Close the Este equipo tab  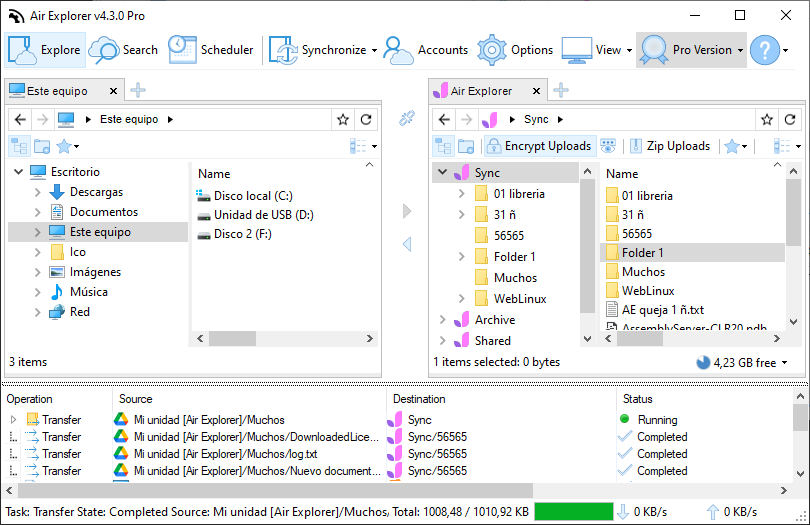(113, 91)
